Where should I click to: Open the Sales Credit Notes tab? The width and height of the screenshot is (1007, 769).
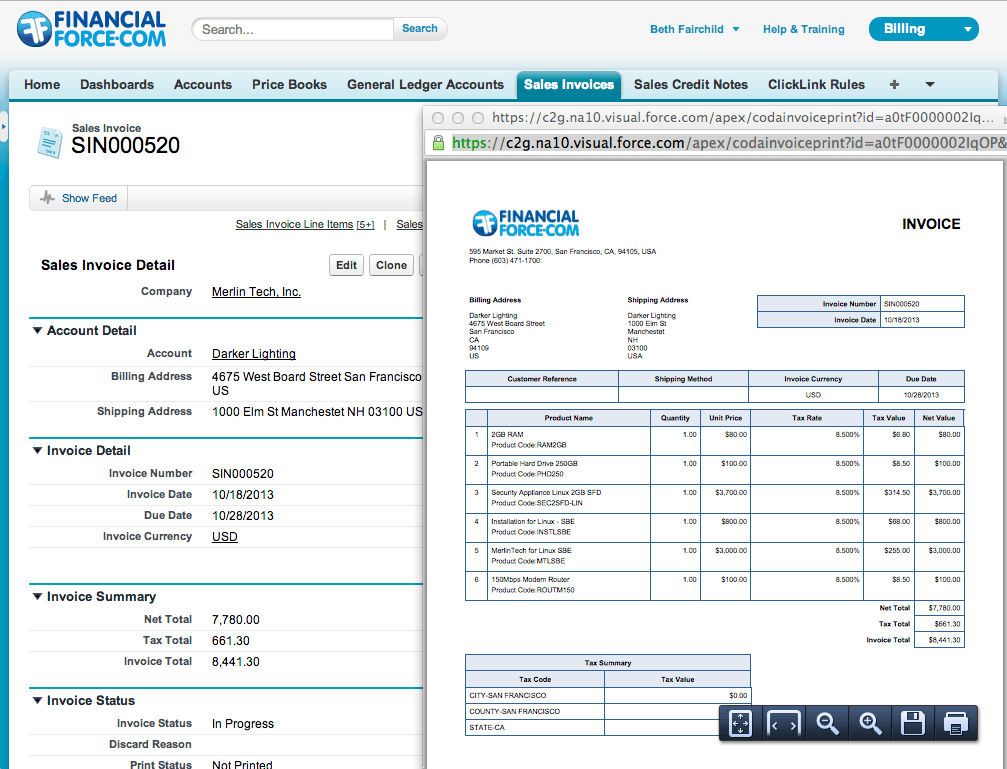691,85
